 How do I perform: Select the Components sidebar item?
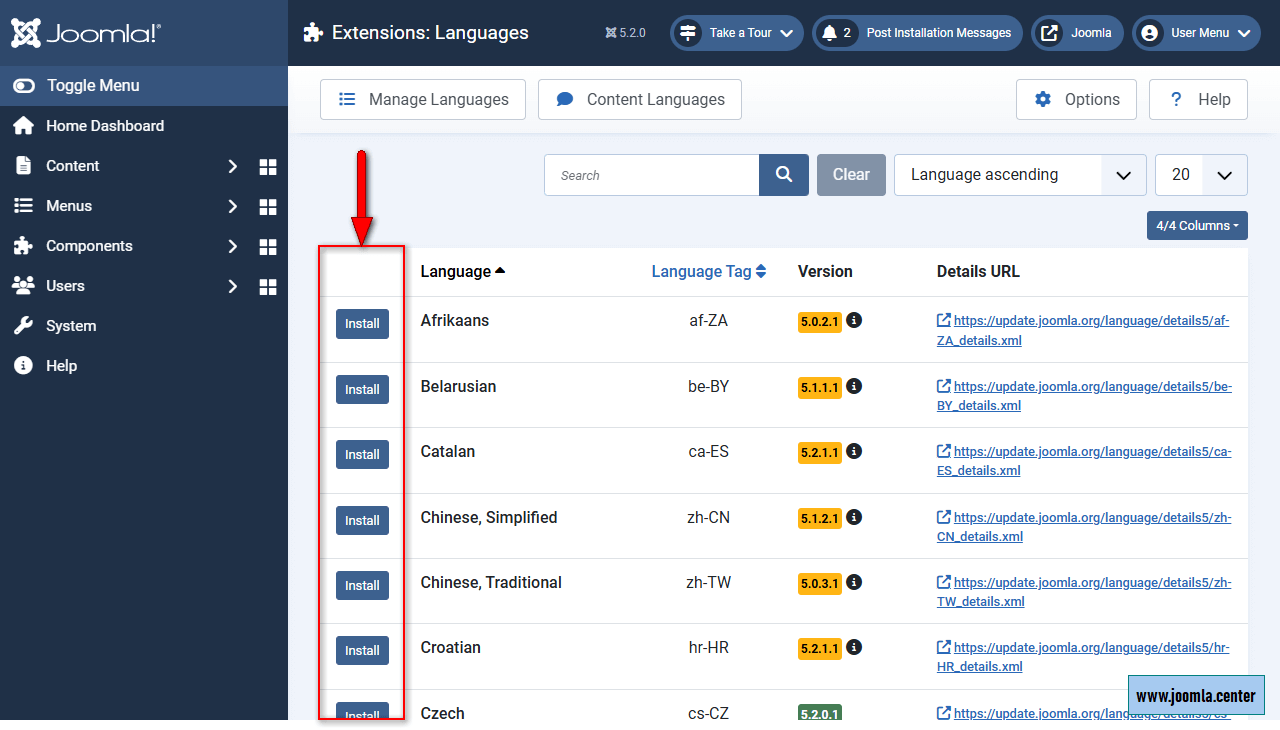(89, 246)
